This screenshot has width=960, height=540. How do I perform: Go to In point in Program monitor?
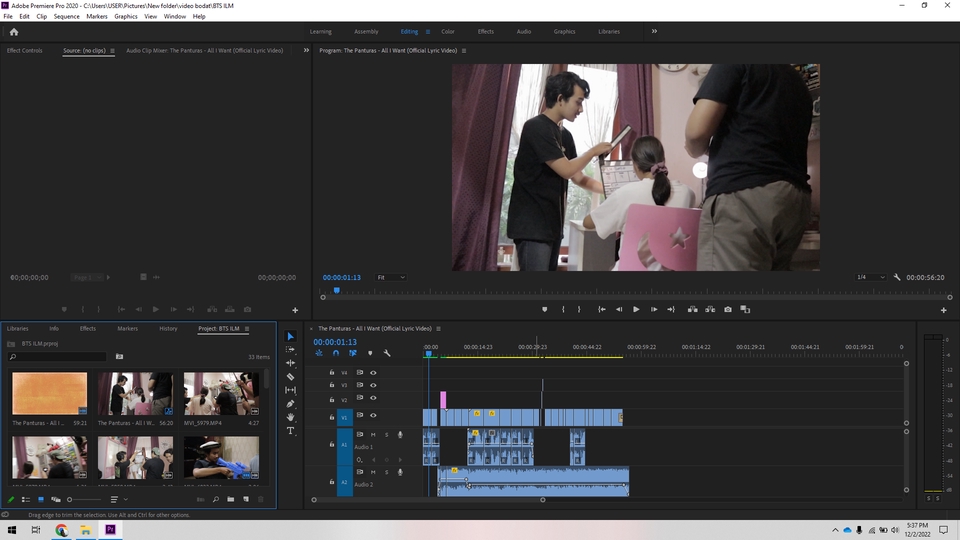coord(602,310)
